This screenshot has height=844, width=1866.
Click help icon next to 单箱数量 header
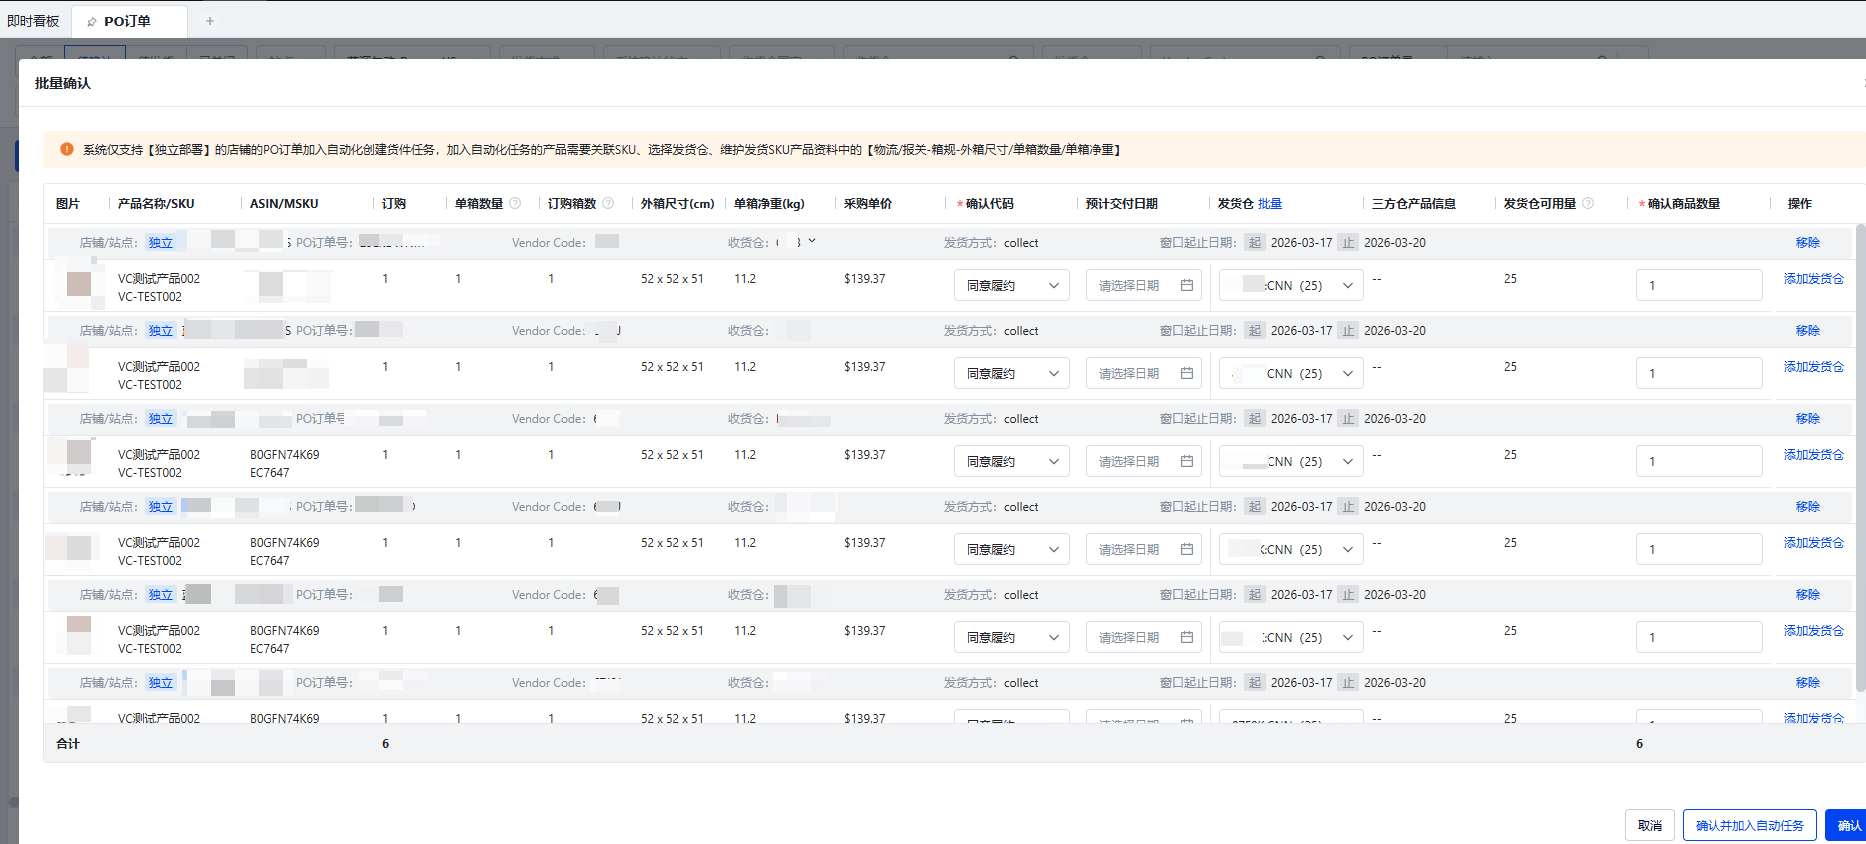(515, 204)
